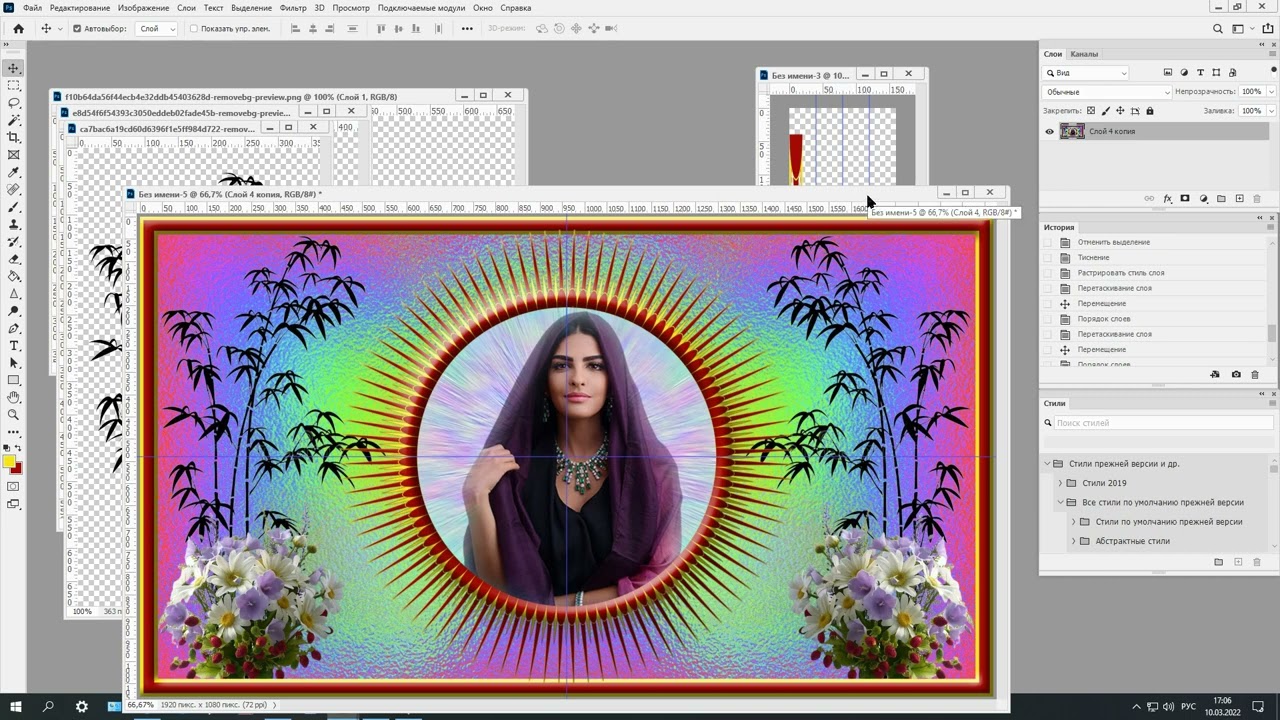Viewport: 1280px width, 720px height.
Task: Toggle lock transparent pixels
Action: [x=1091, y=111]
